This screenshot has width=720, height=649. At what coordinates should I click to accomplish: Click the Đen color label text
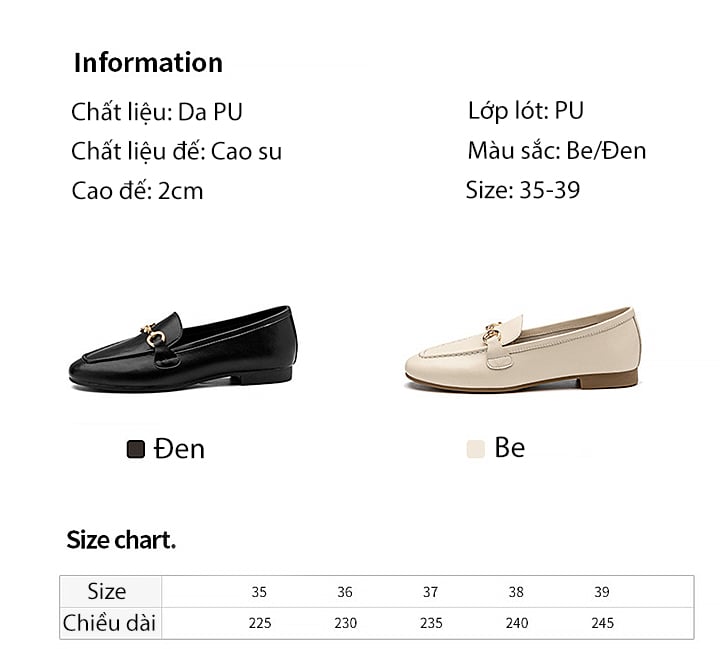pyautogui.click(x=179, y=449)
